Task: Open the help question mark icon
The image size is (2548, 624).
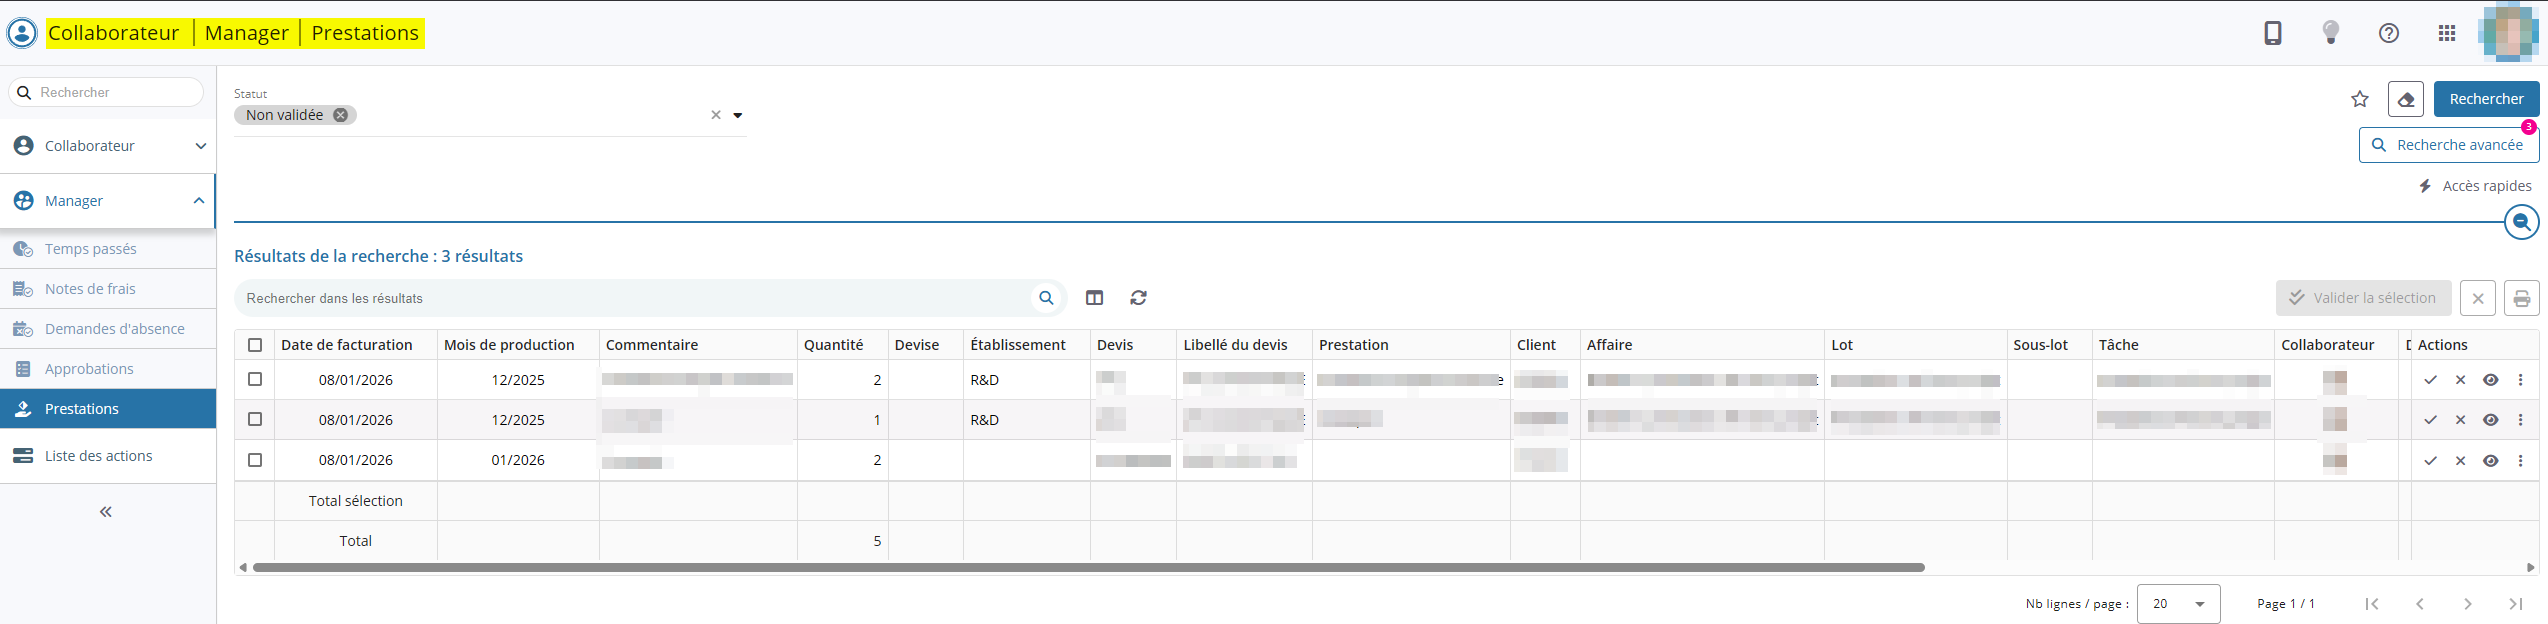Action: pos(2388,33)
